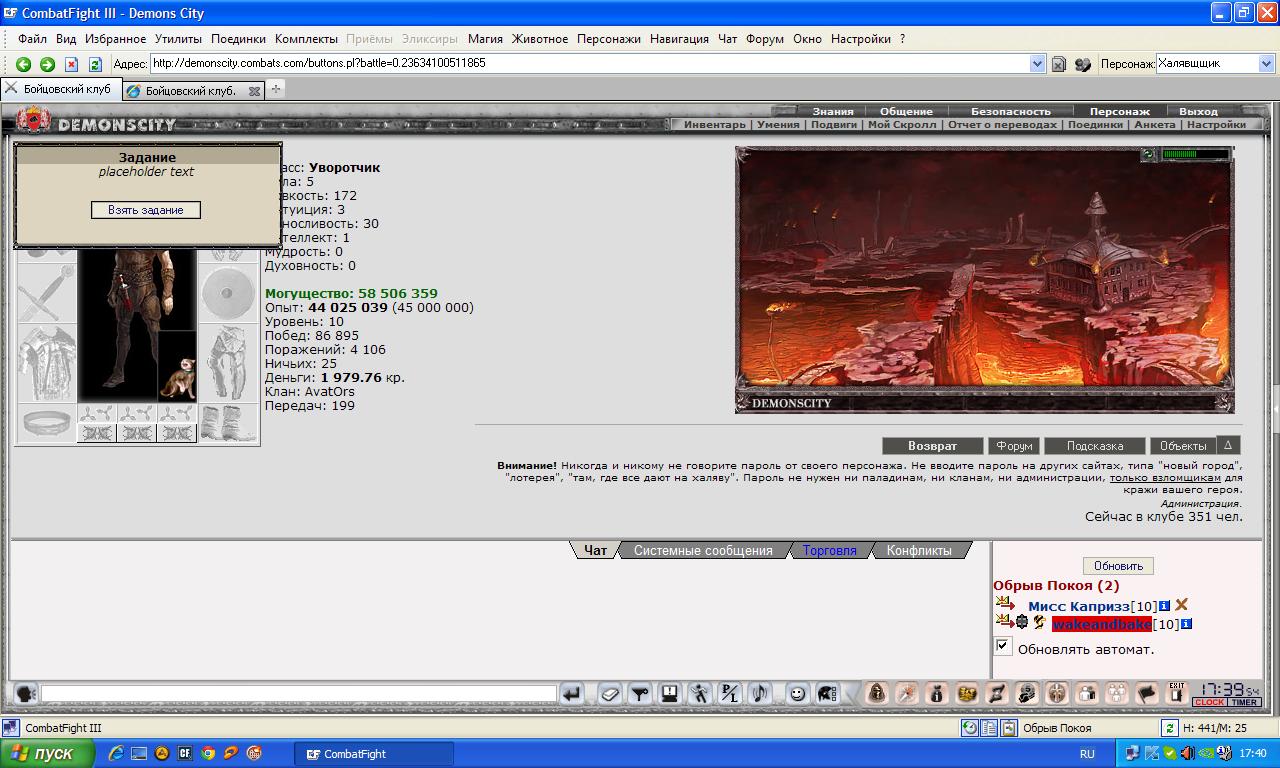The image size is (1280, 768).
Task: Open the Инвентарь link
Action: 715,125
